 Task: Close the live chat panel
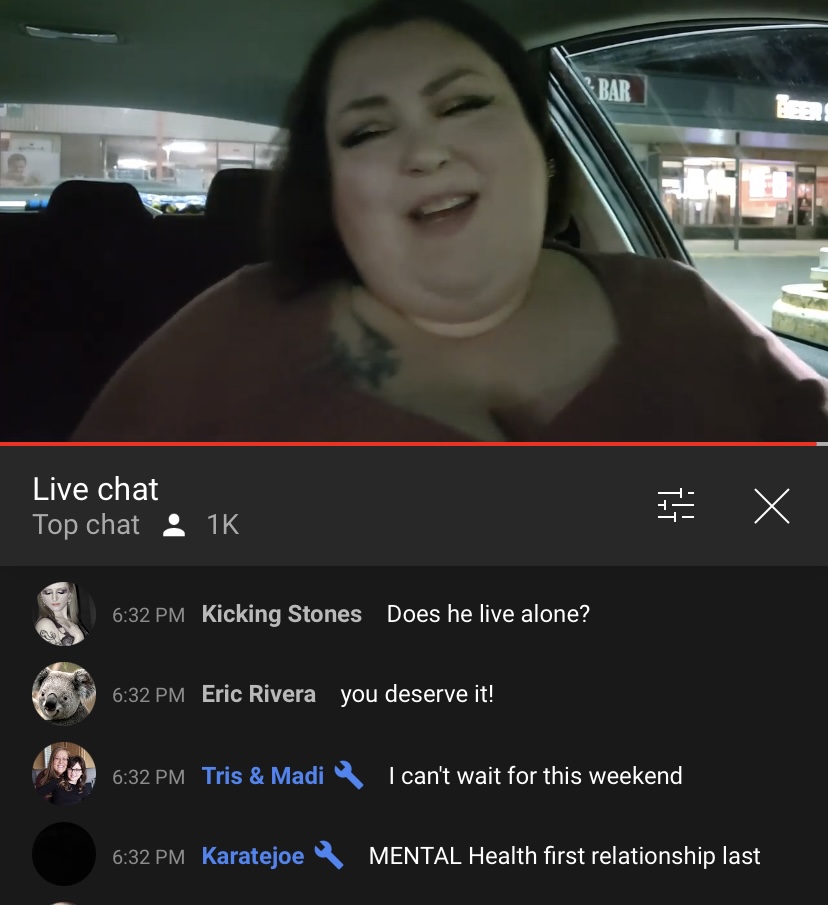point(771,506)
